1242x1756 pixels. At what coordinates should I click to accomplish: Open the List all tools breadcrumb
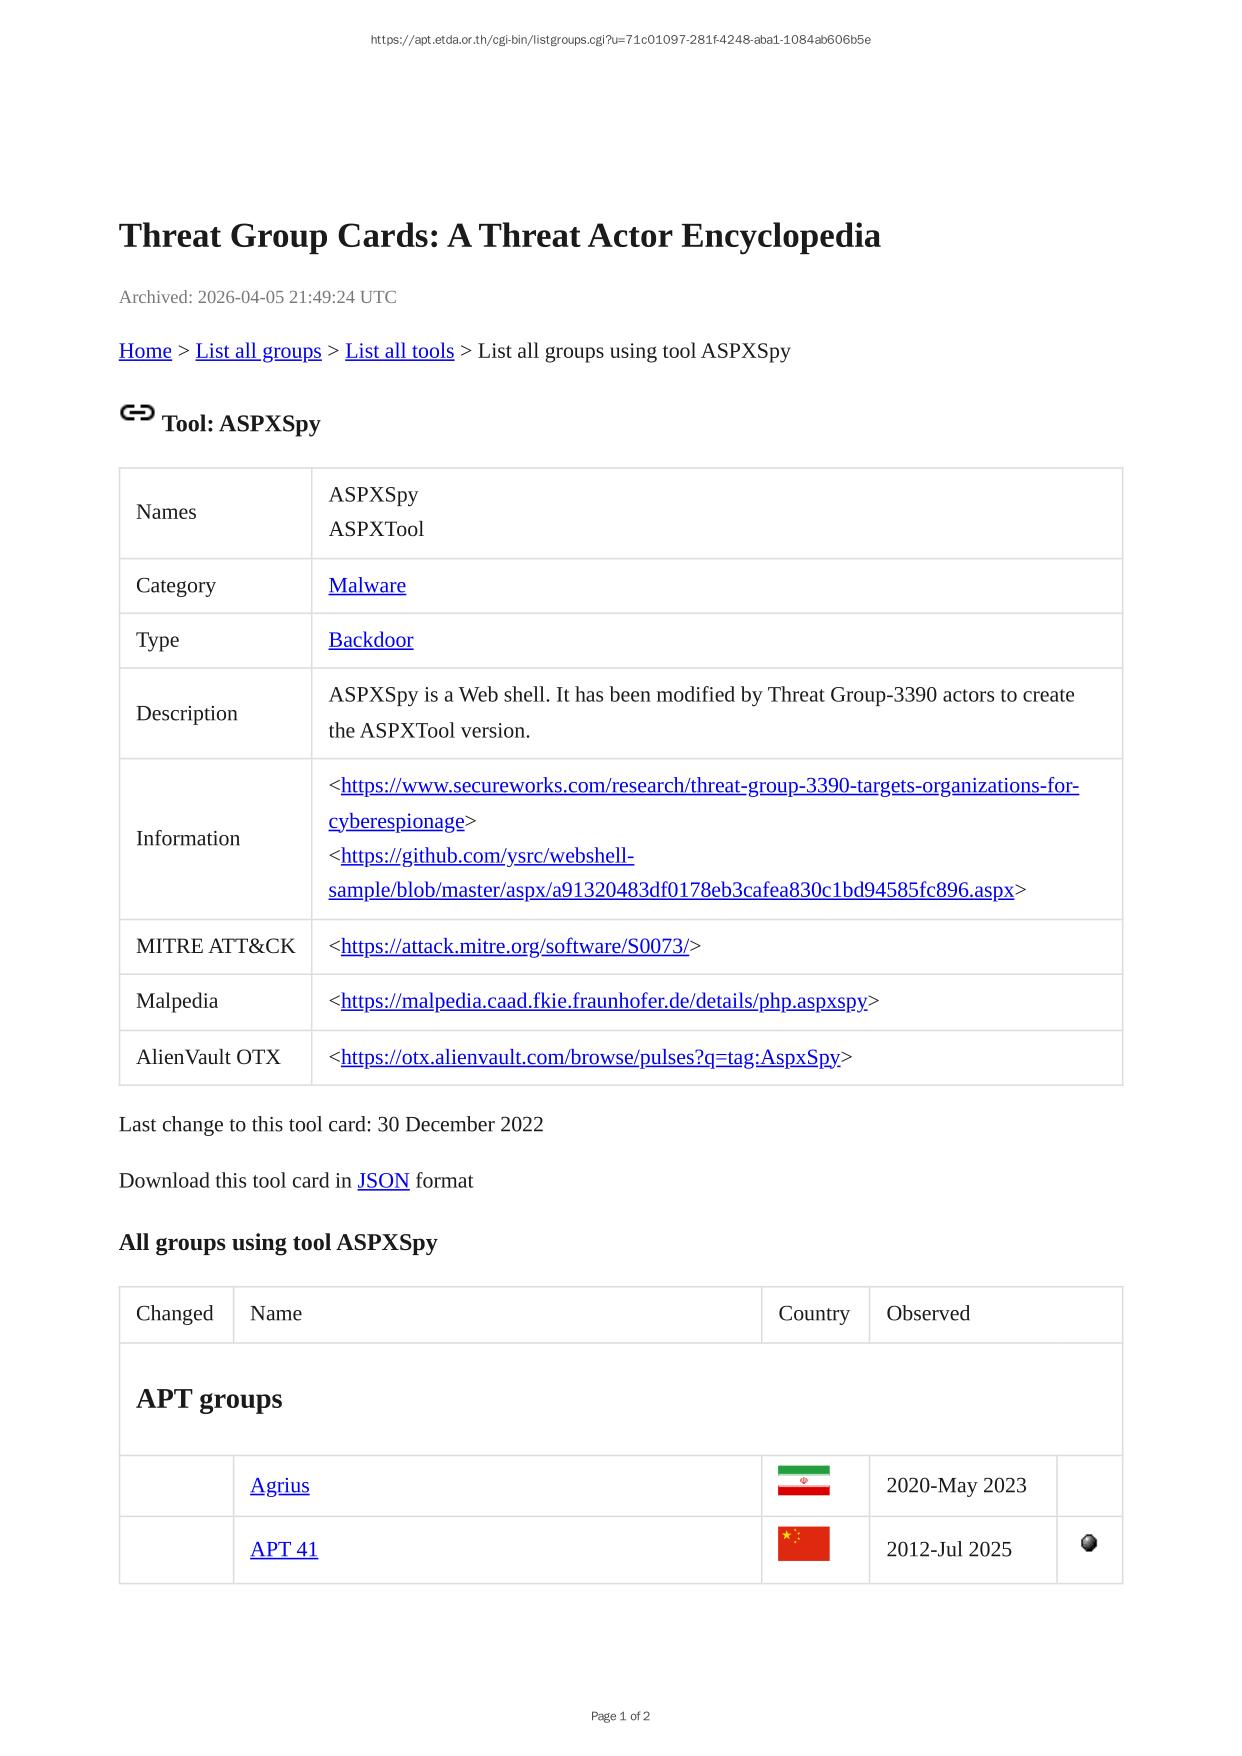399,351
